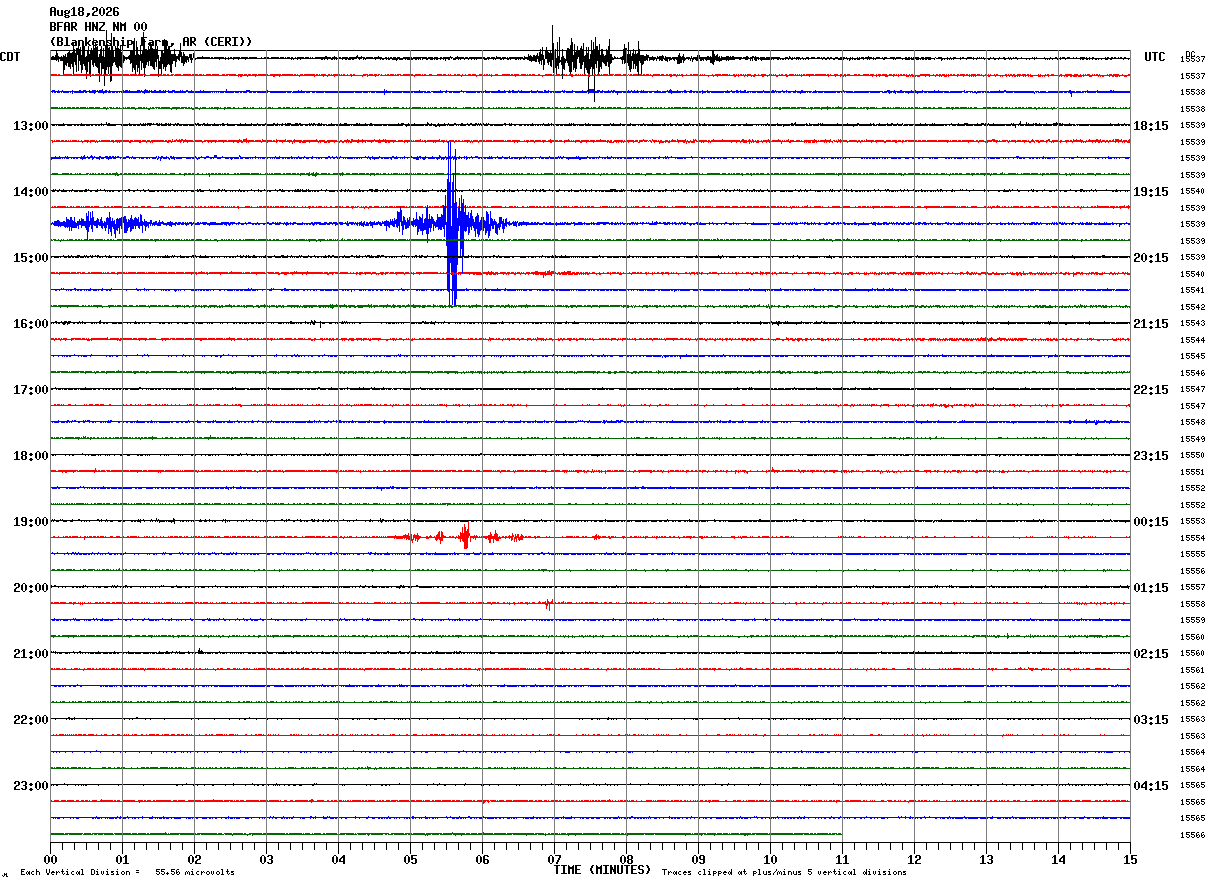The image size is (1210, 886).
Task: Click minute marker 15 on bottom axis
Action: [1130, 860]
